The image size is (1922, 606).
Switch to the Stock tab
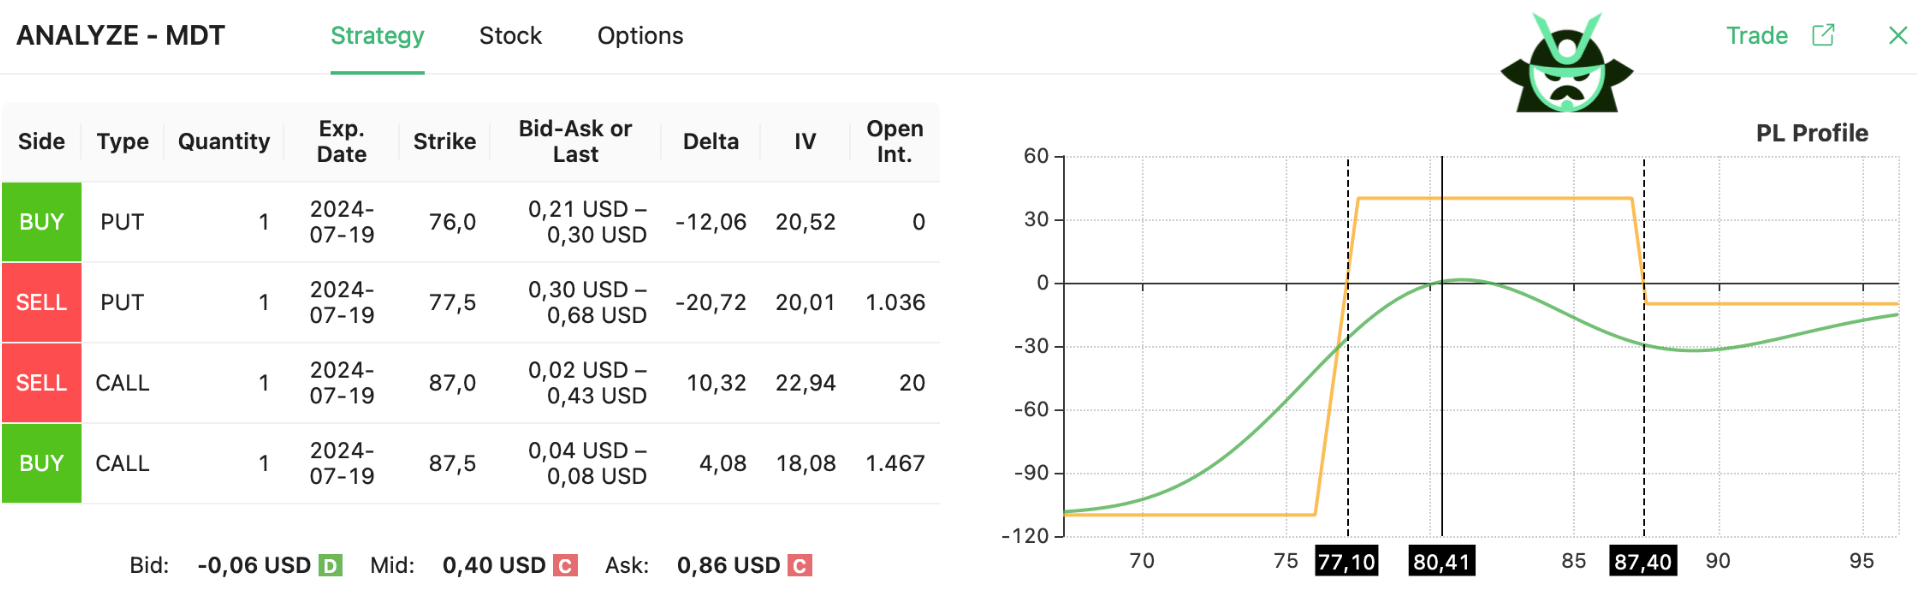coord(510,36)
